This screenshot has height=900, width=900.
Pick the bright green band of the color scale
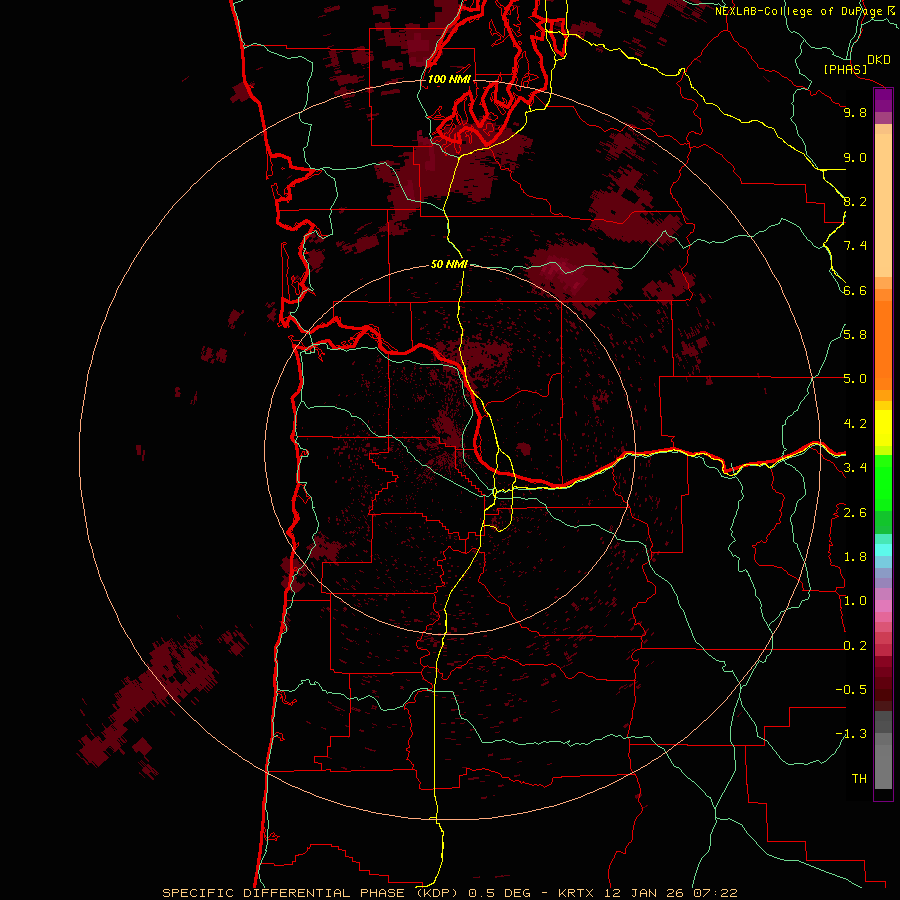click(x=883, y=483)
